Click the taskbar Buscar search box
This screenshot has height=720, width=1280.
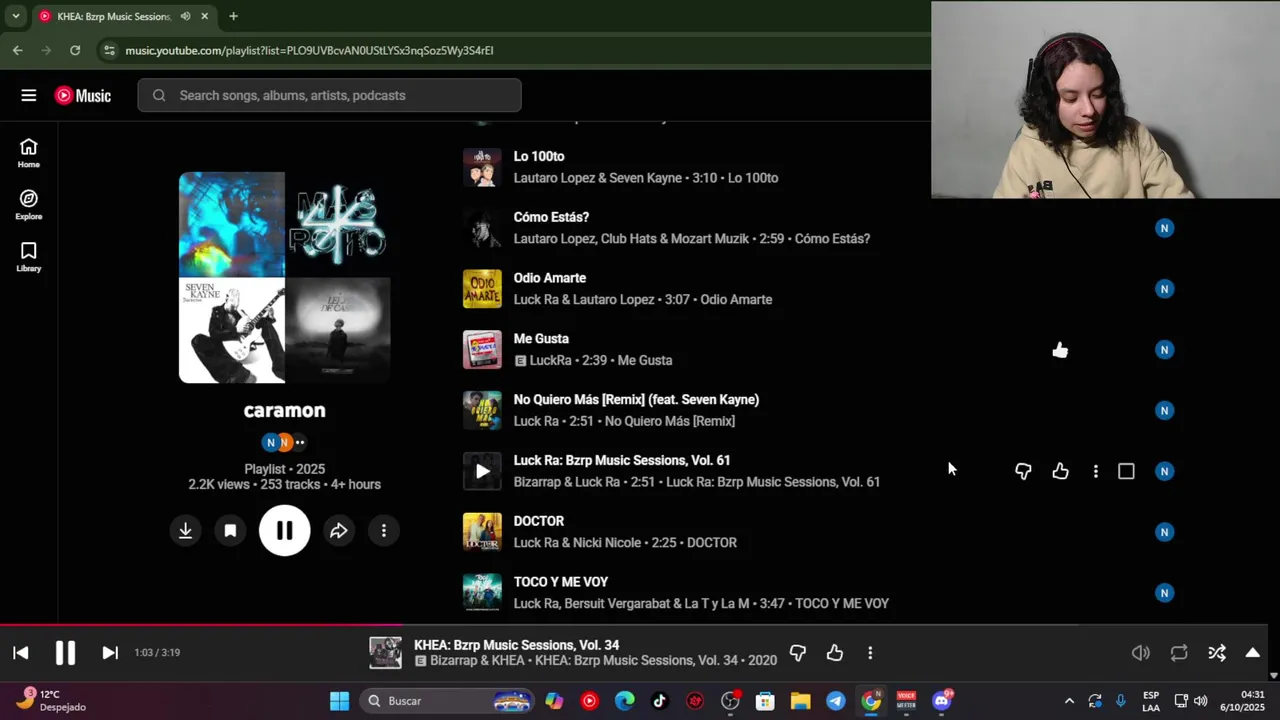tap(448, 701)
